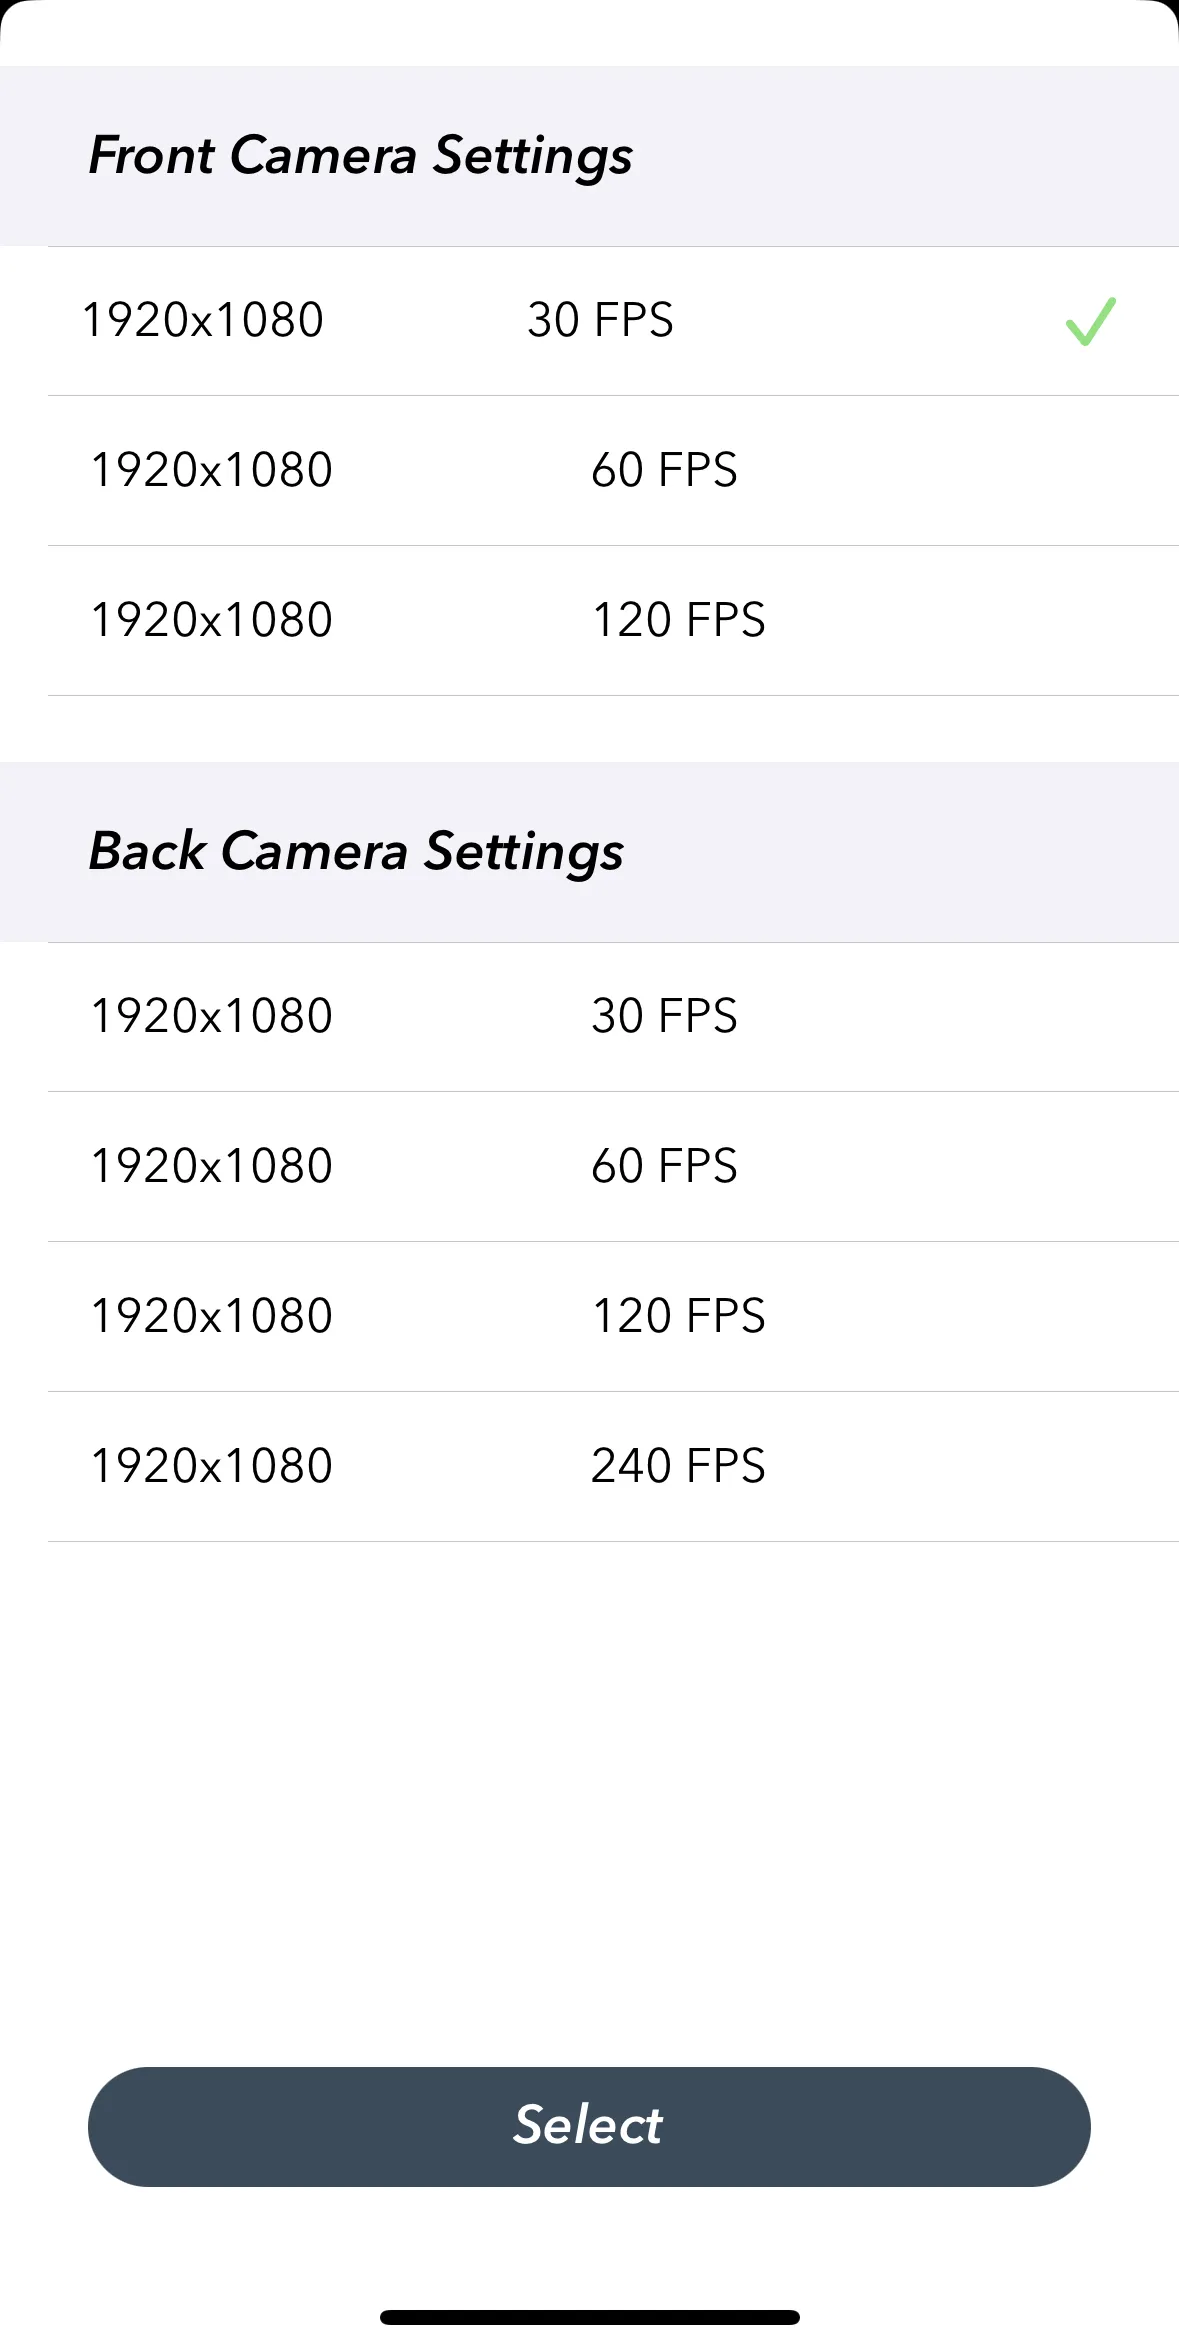
Task: Tap blank area between 240 FPS row and Select
Action: [x=589, y=1800]
